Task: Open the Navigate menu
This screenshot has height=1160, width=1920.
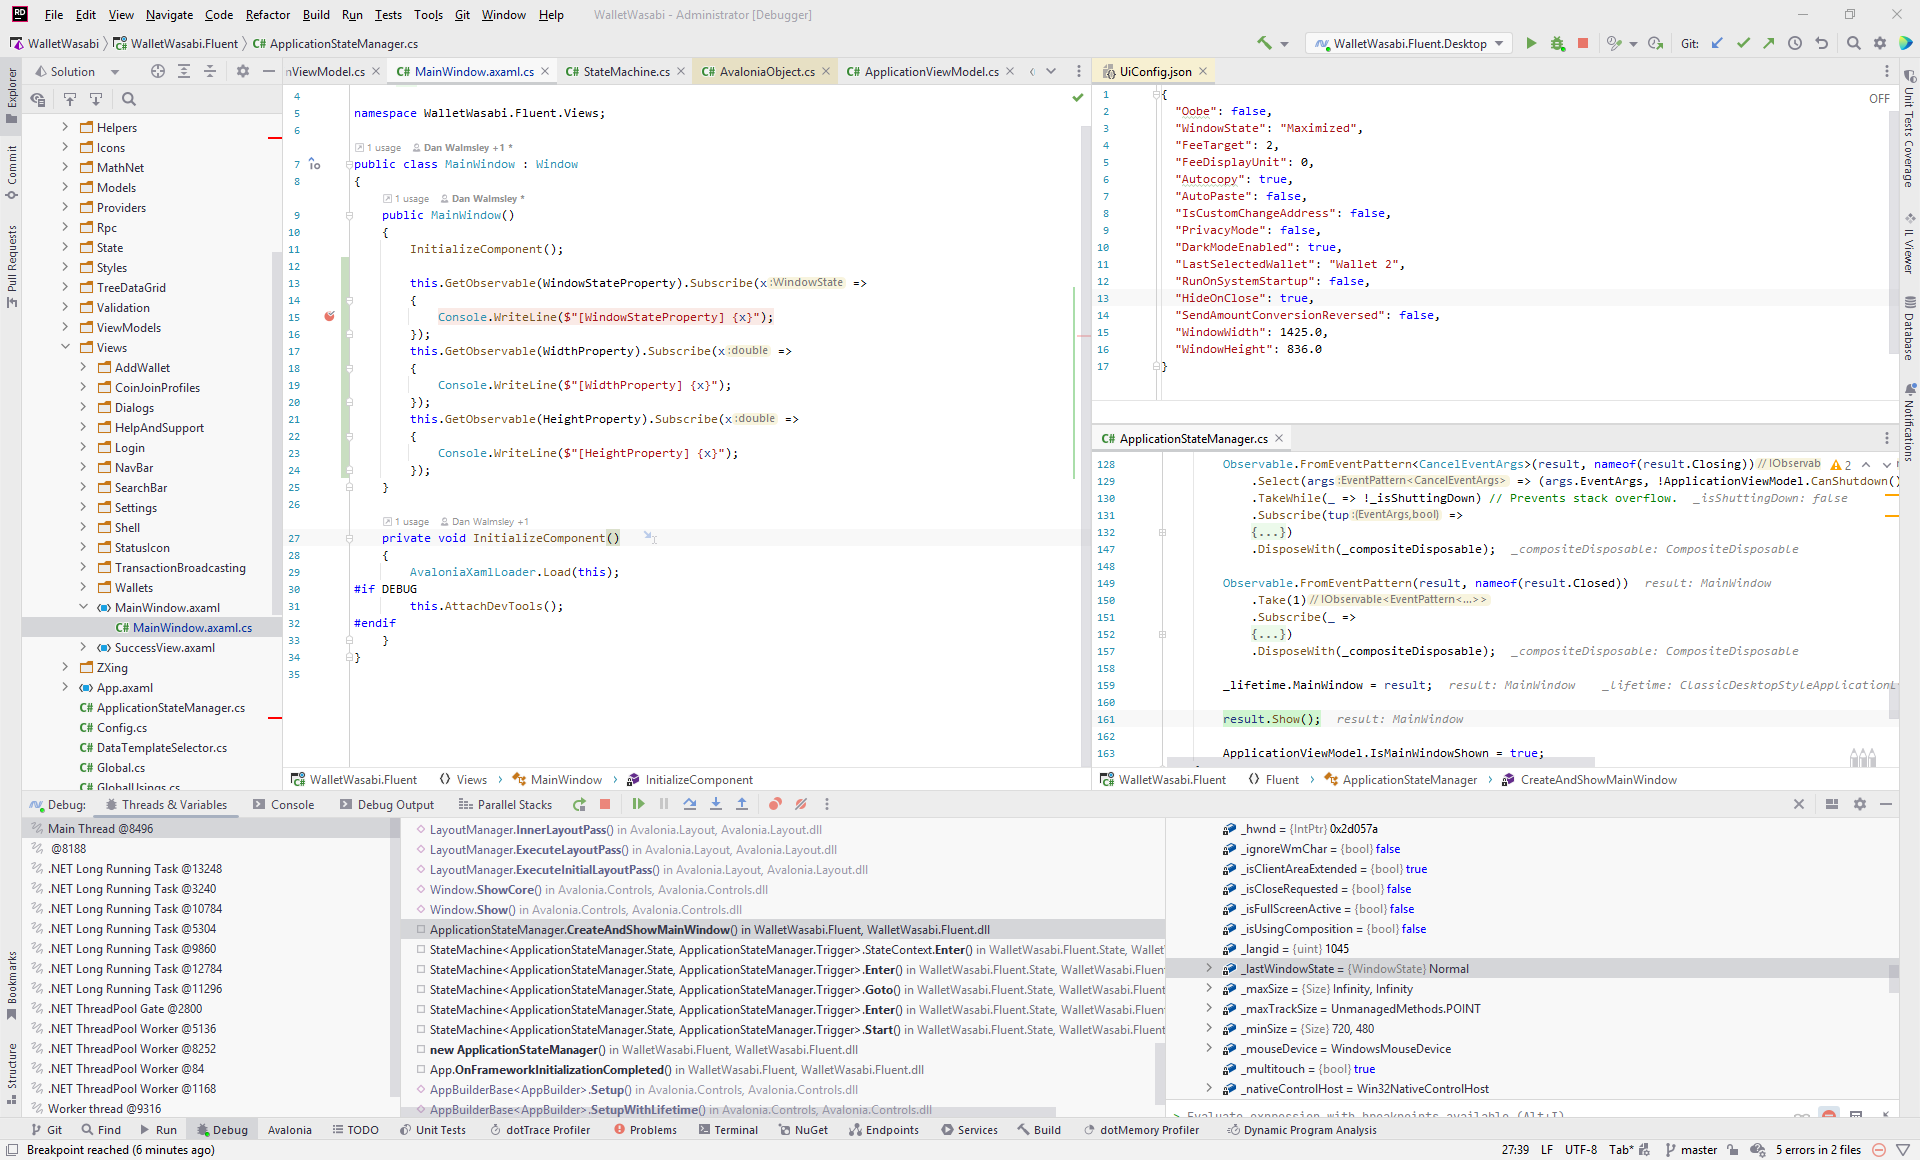Action: point(169,15)
